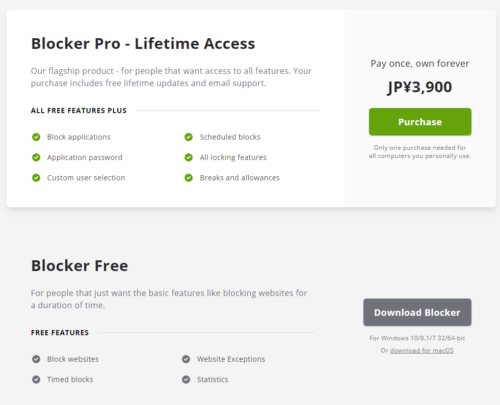Click green checkmark beside All locking features
500x405 pixels.
[x=189, y=157]
